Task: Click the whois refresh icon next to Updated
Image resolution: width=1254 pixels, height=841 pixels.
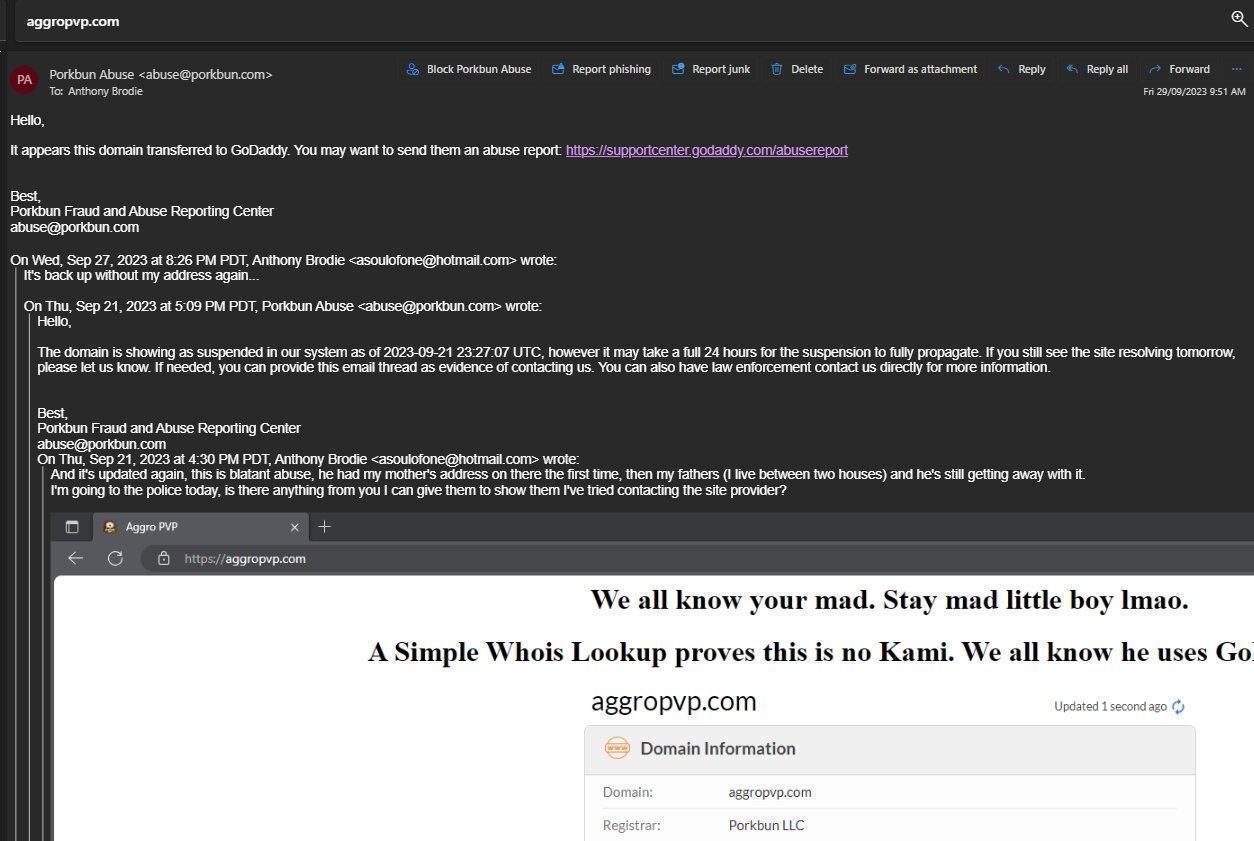Action: [x=1178, y=707]
